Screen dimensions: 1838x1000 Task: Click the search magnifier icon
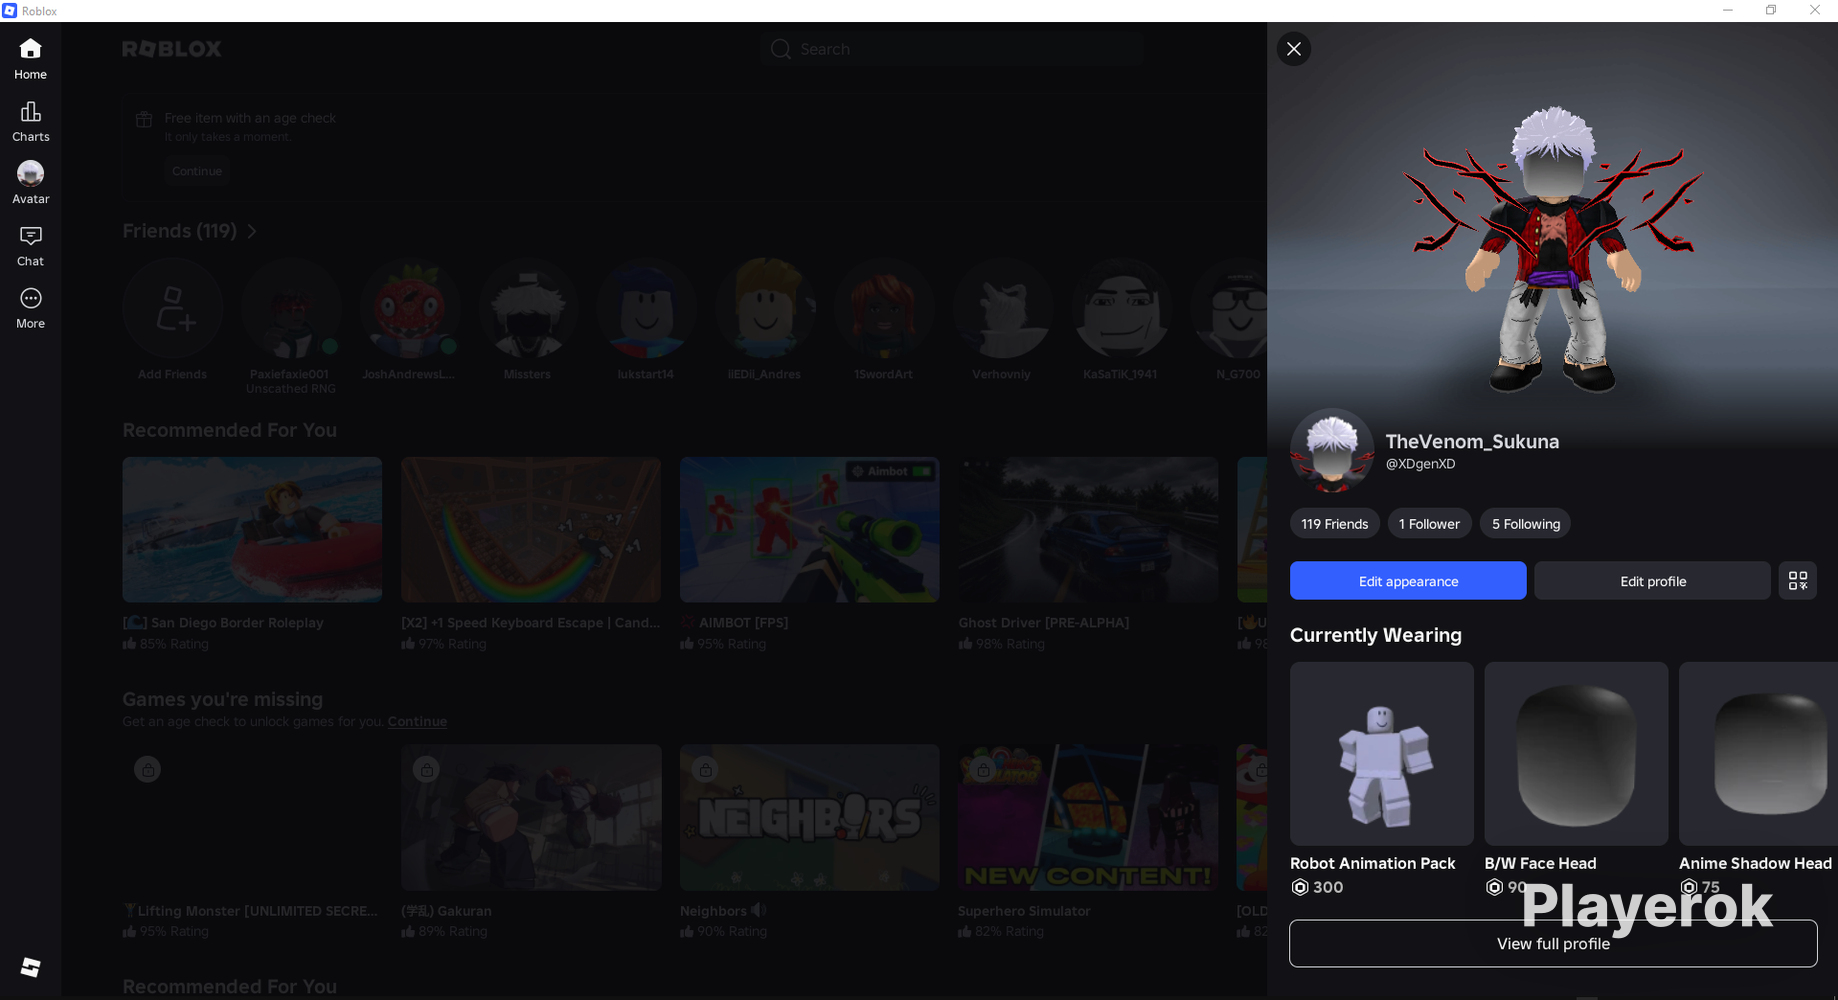pyautogui.click(x=781, y=49)
